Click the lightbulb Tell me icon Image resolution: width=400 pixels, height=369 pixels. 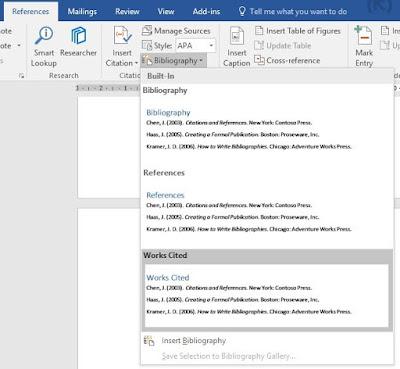[242, 11]
